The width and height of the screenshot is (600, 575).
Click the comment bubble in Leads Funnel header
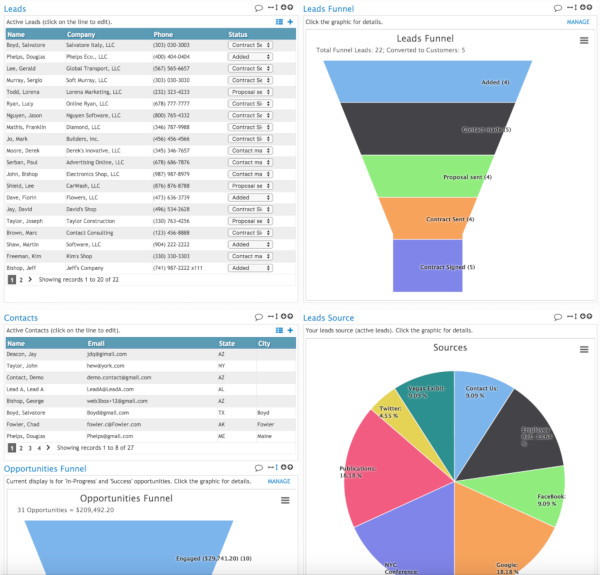[556, 8]
